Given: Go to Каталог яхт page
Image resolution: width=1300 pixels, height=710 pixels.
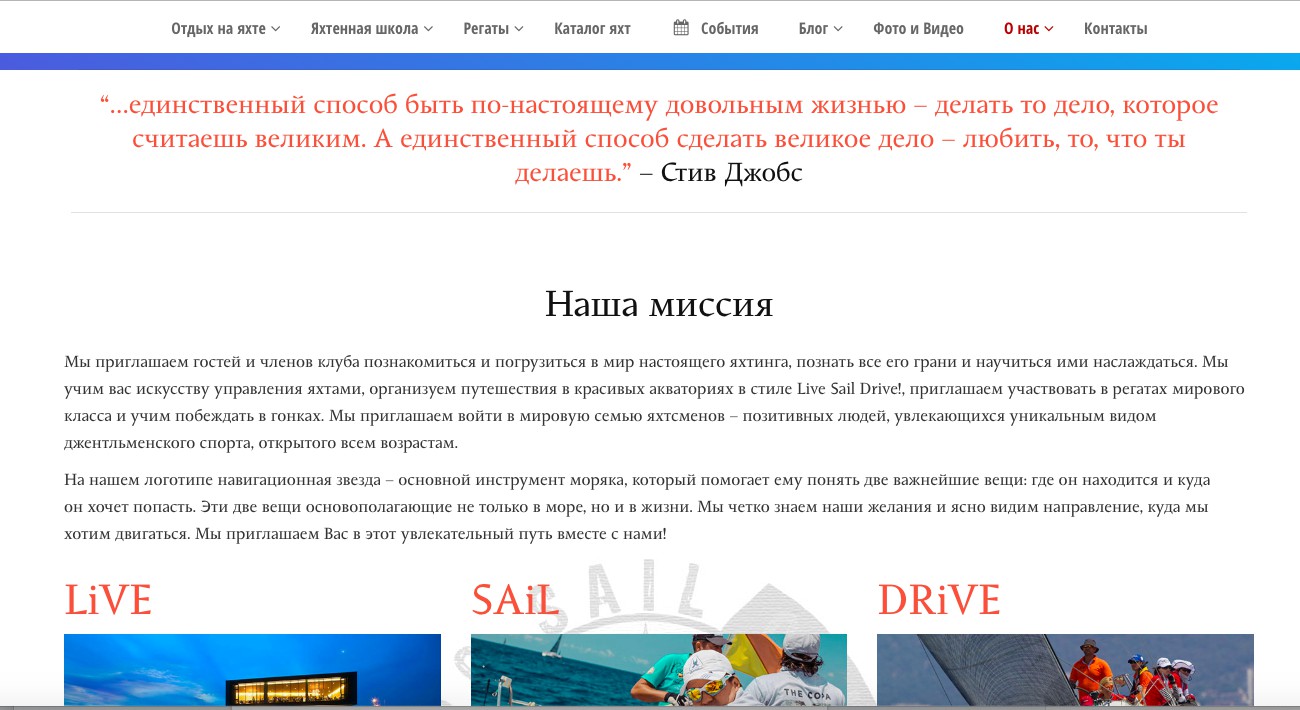Looking at the screenshot, I should click(592, 29).
